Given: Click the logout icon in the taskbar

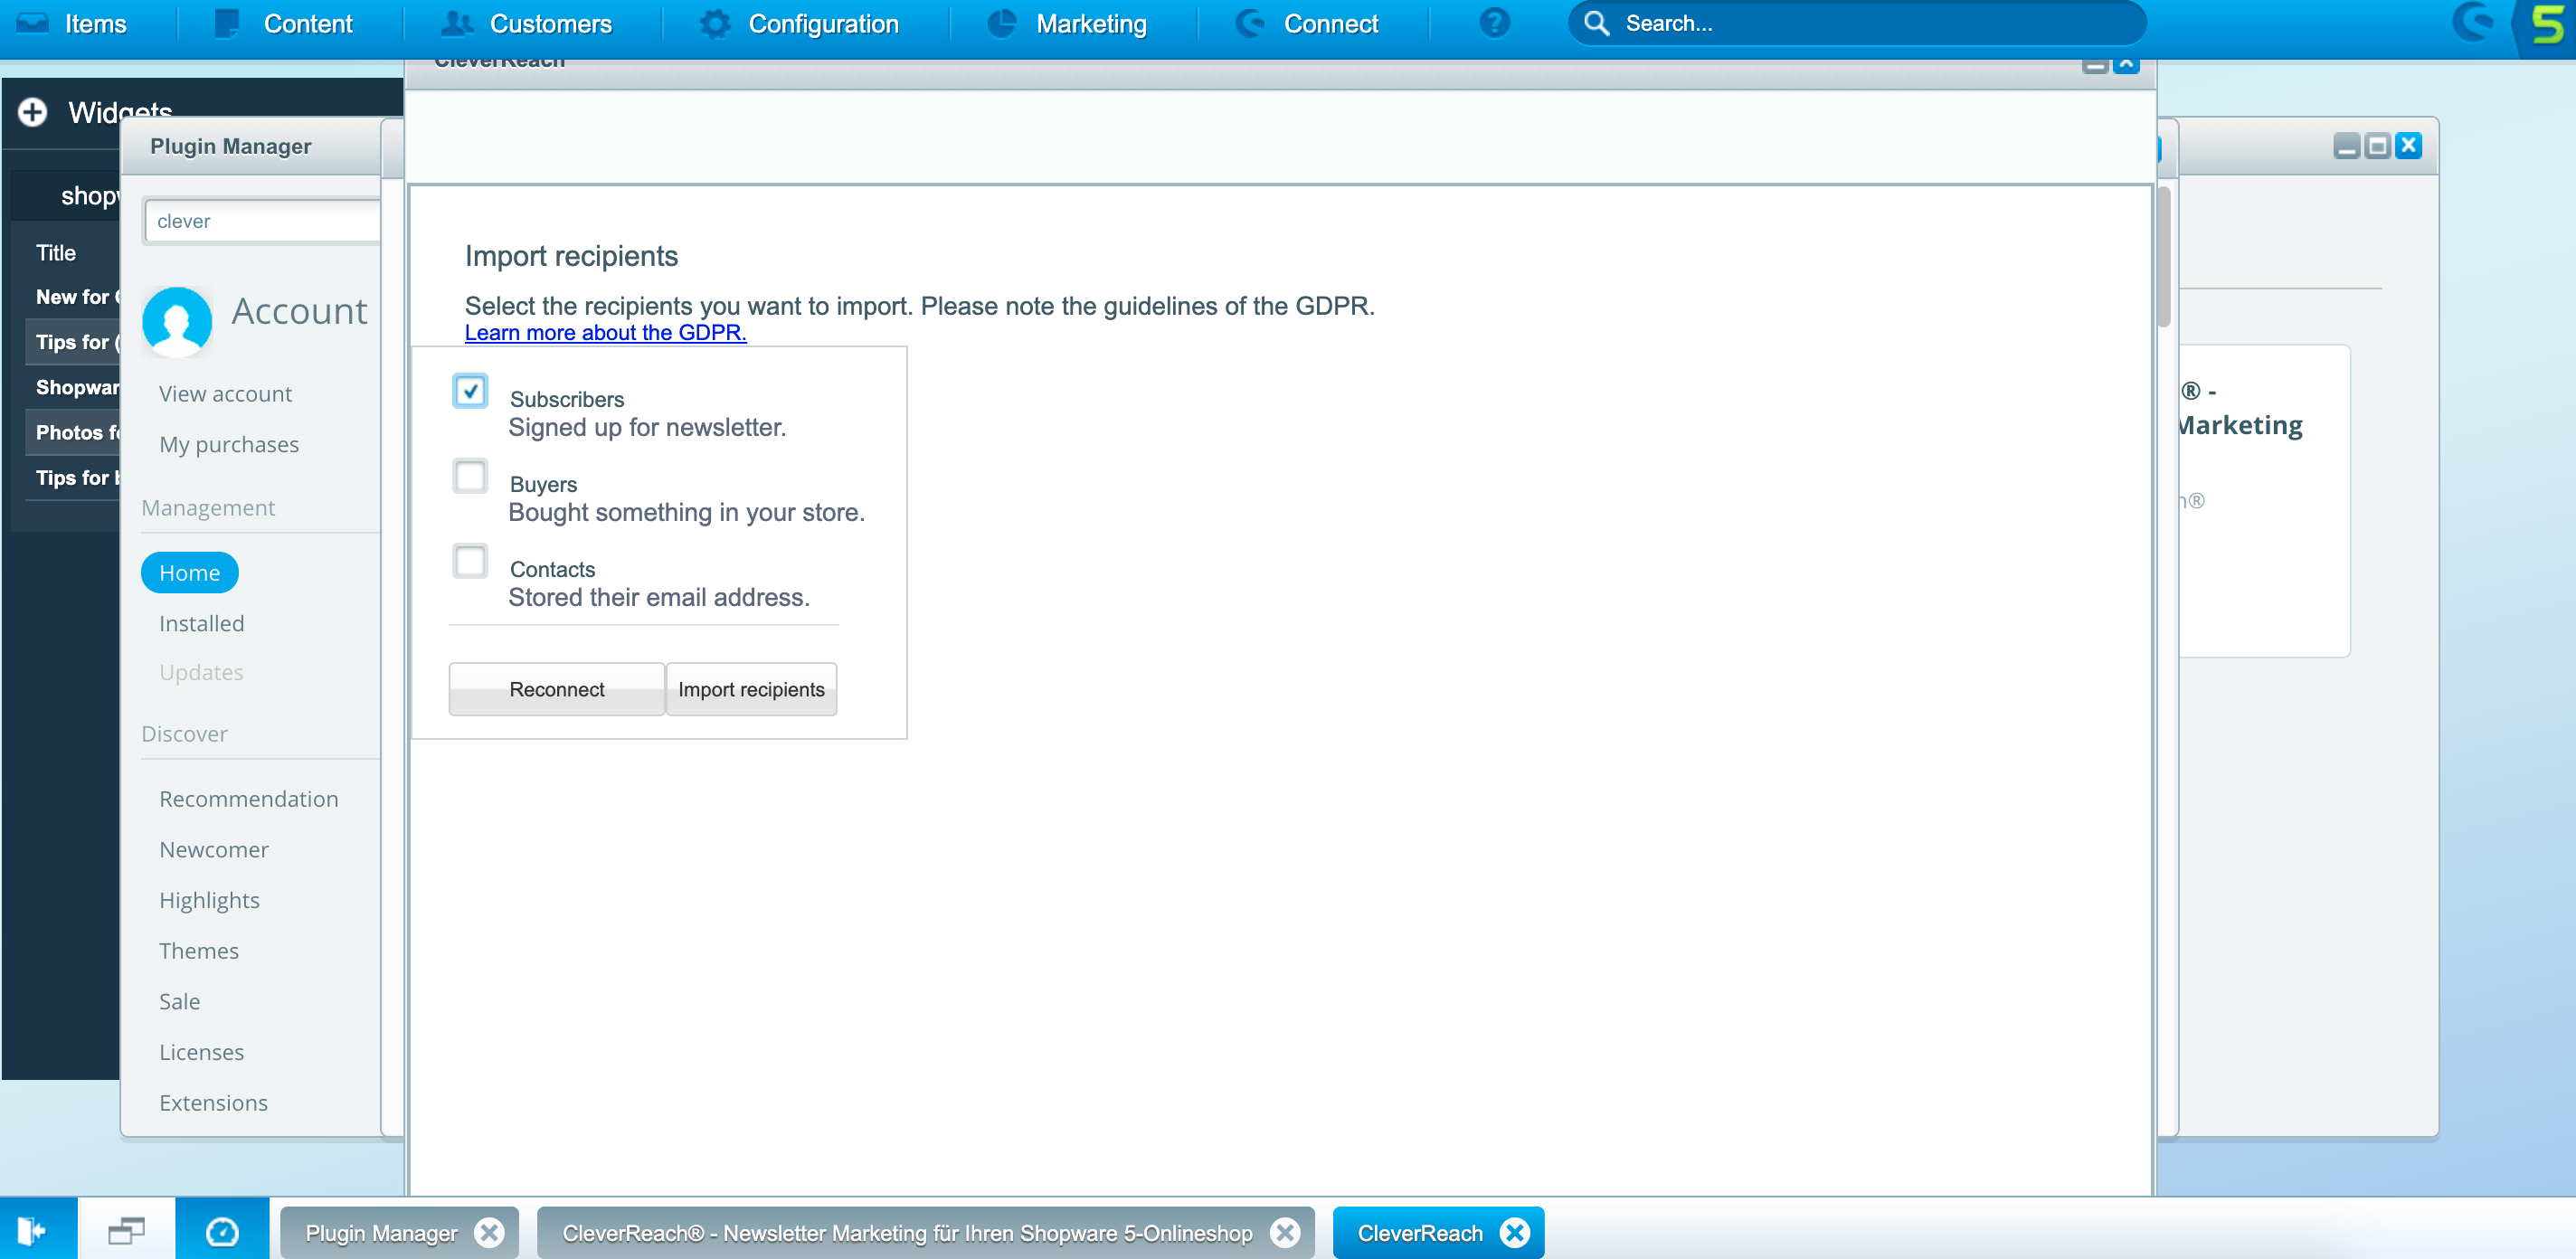Looking at the screenshot, I should tap(33, 1230).
